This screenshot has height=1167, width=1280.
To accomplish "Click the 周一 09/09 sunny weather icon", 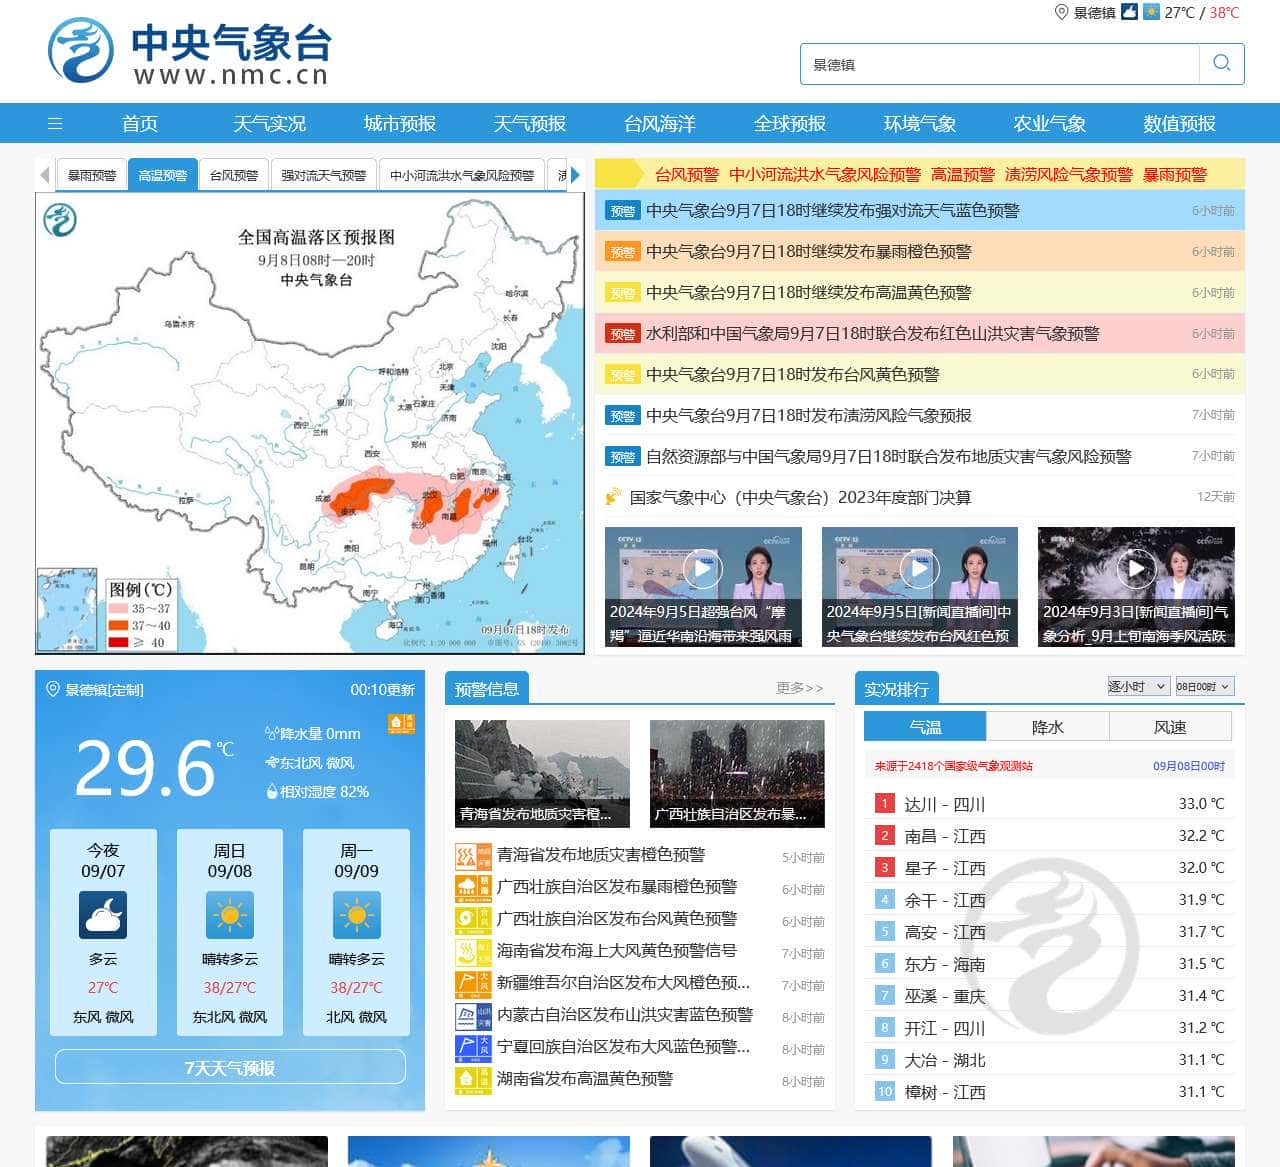I will coord(356,915).
